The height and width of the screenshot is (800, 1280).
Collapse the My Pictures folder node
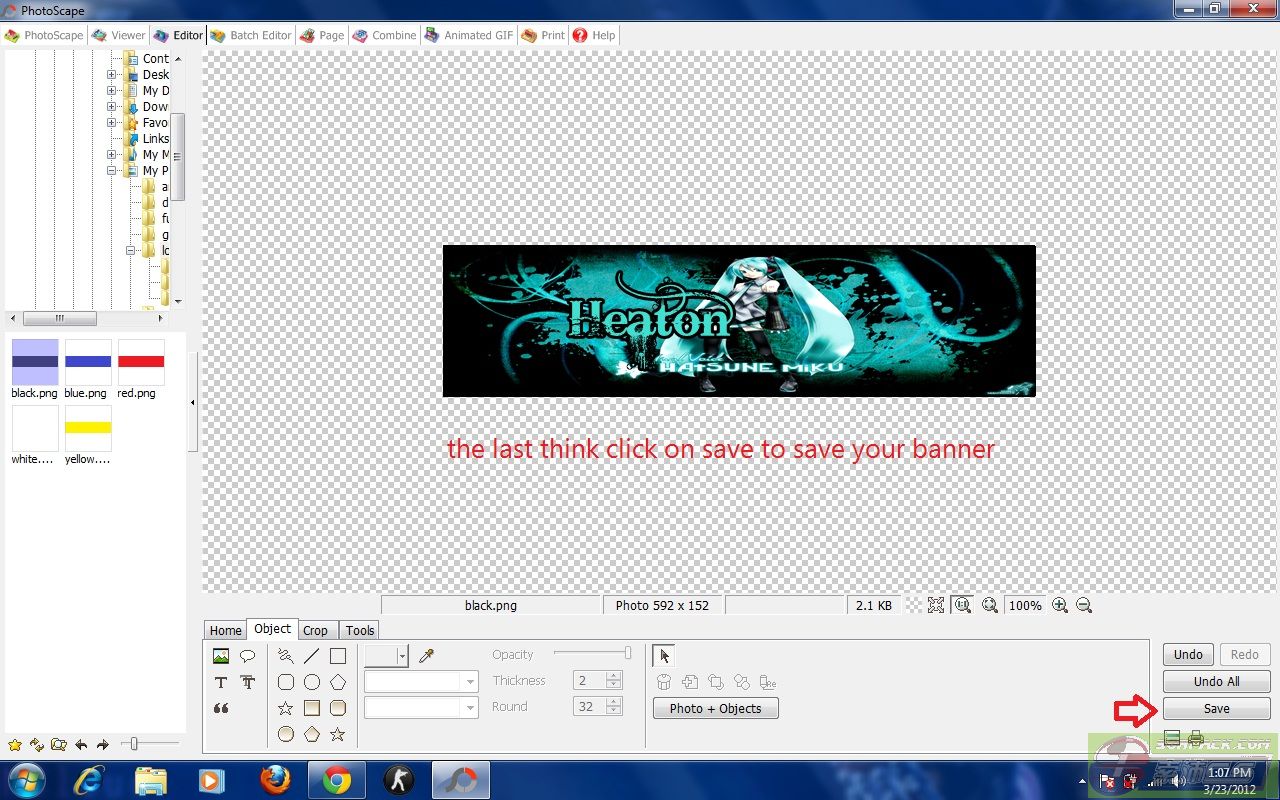coord(112,171)
